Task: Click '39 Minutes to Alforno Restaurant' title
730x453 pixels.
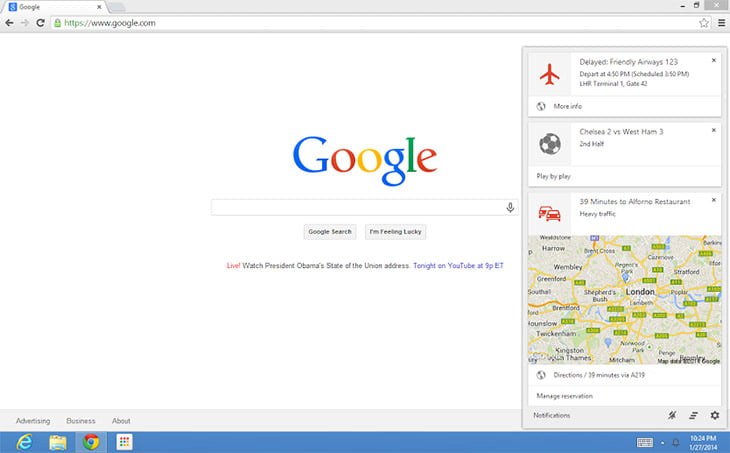Action: [635, 202]
